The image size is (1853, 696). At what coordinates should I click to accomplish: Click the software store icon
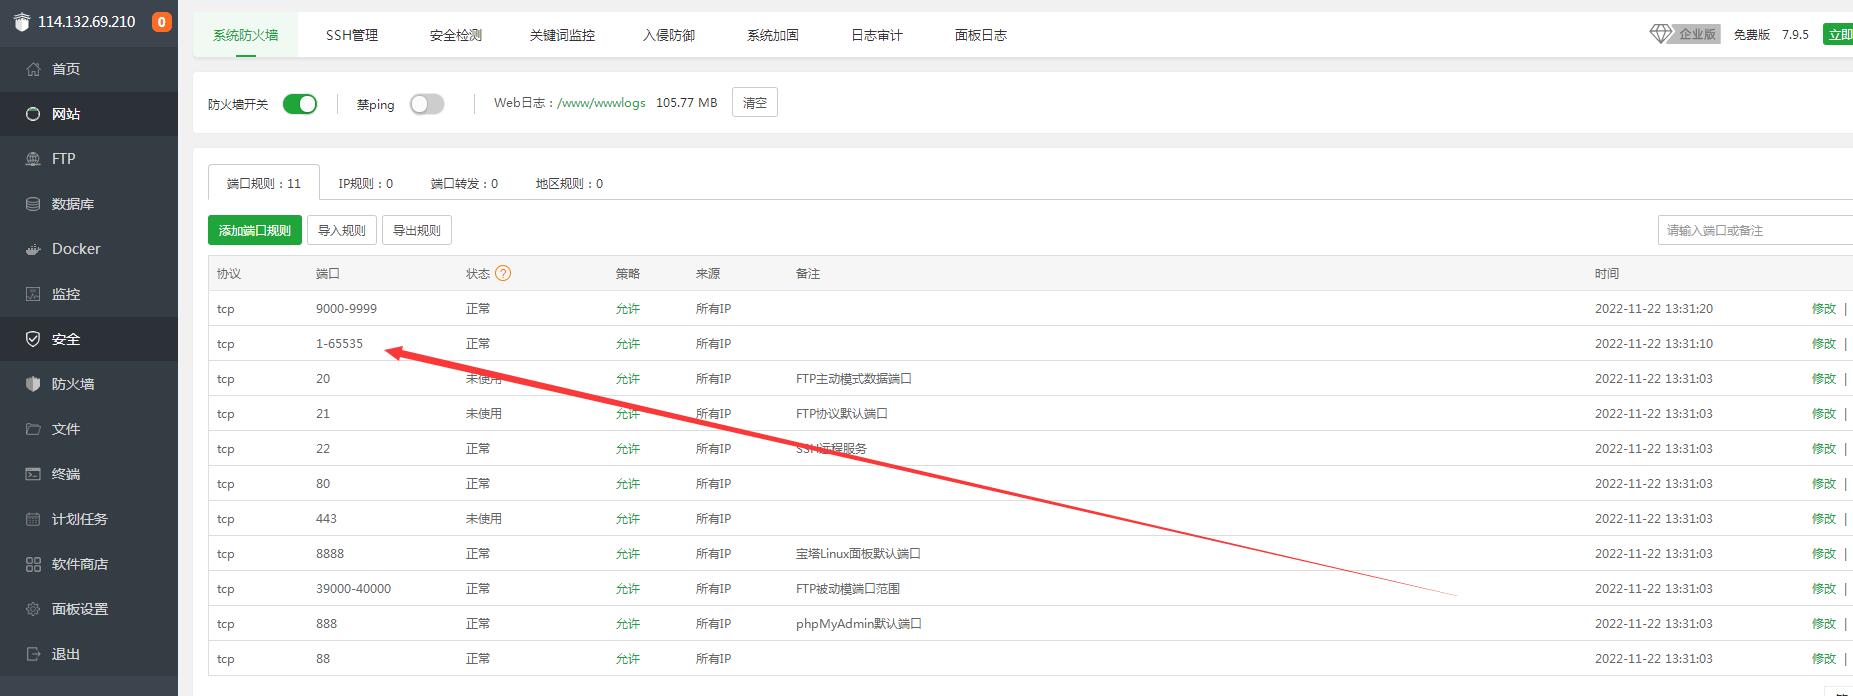pos(33,564)
